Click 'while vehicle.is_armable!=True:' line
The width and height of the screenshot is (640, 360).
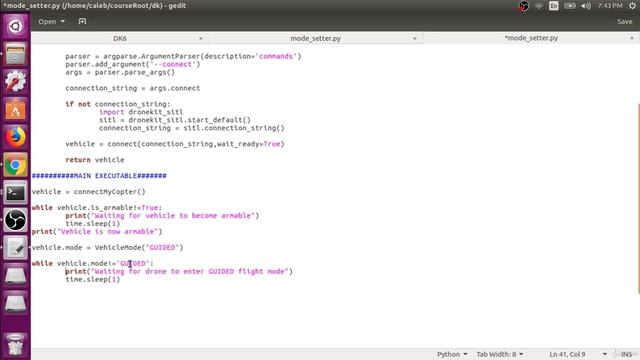point(97,207)
